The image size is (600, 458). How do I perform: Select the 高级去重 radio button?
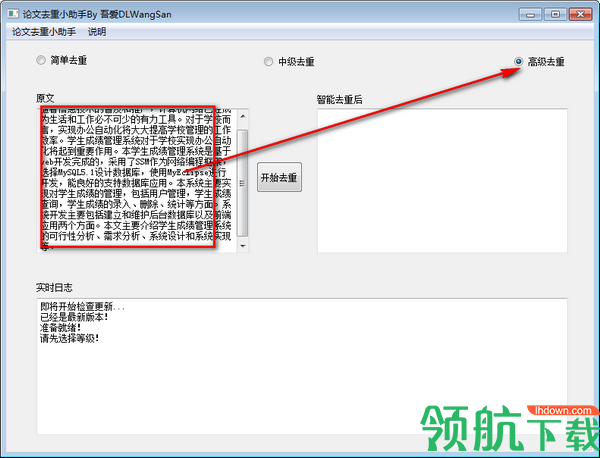[x=539, y=62]
